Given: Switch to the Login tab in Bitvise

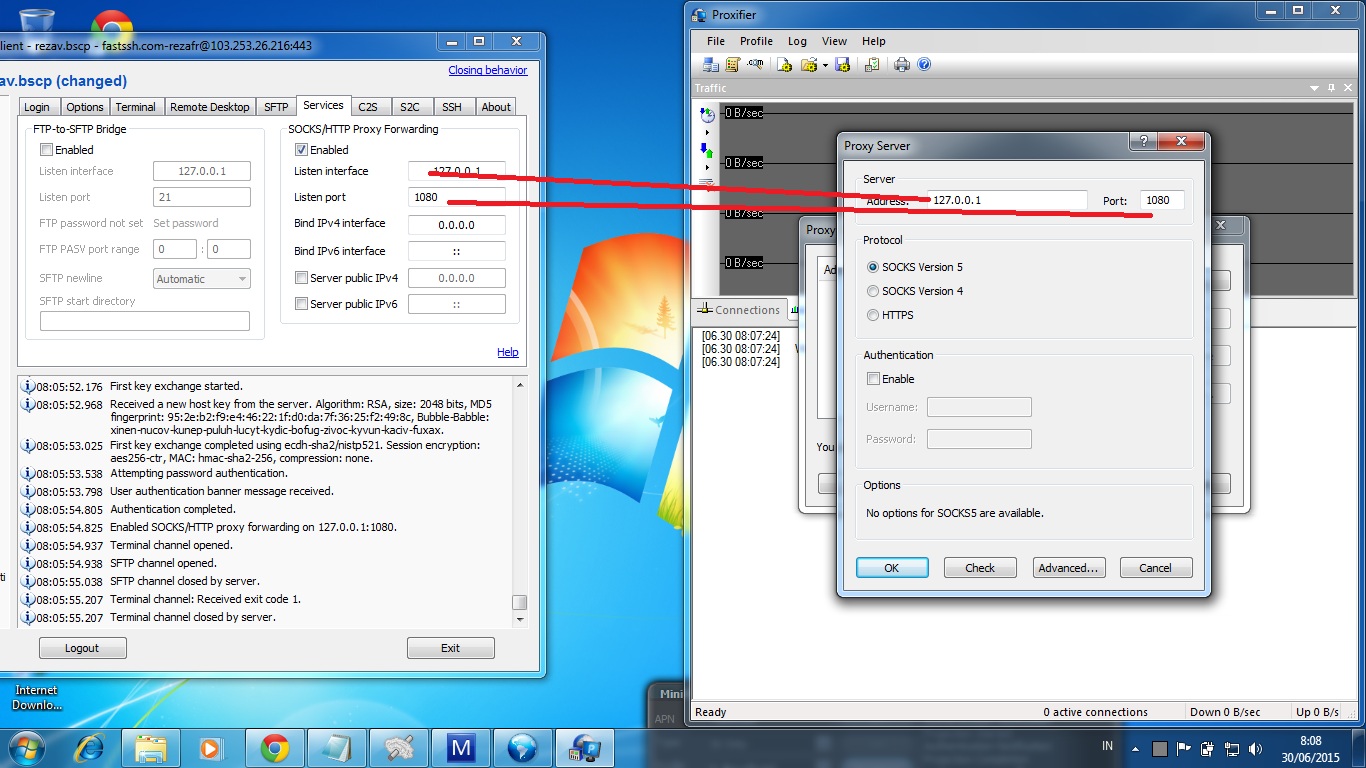Looking at the screenshot, I should click(37, 107).
